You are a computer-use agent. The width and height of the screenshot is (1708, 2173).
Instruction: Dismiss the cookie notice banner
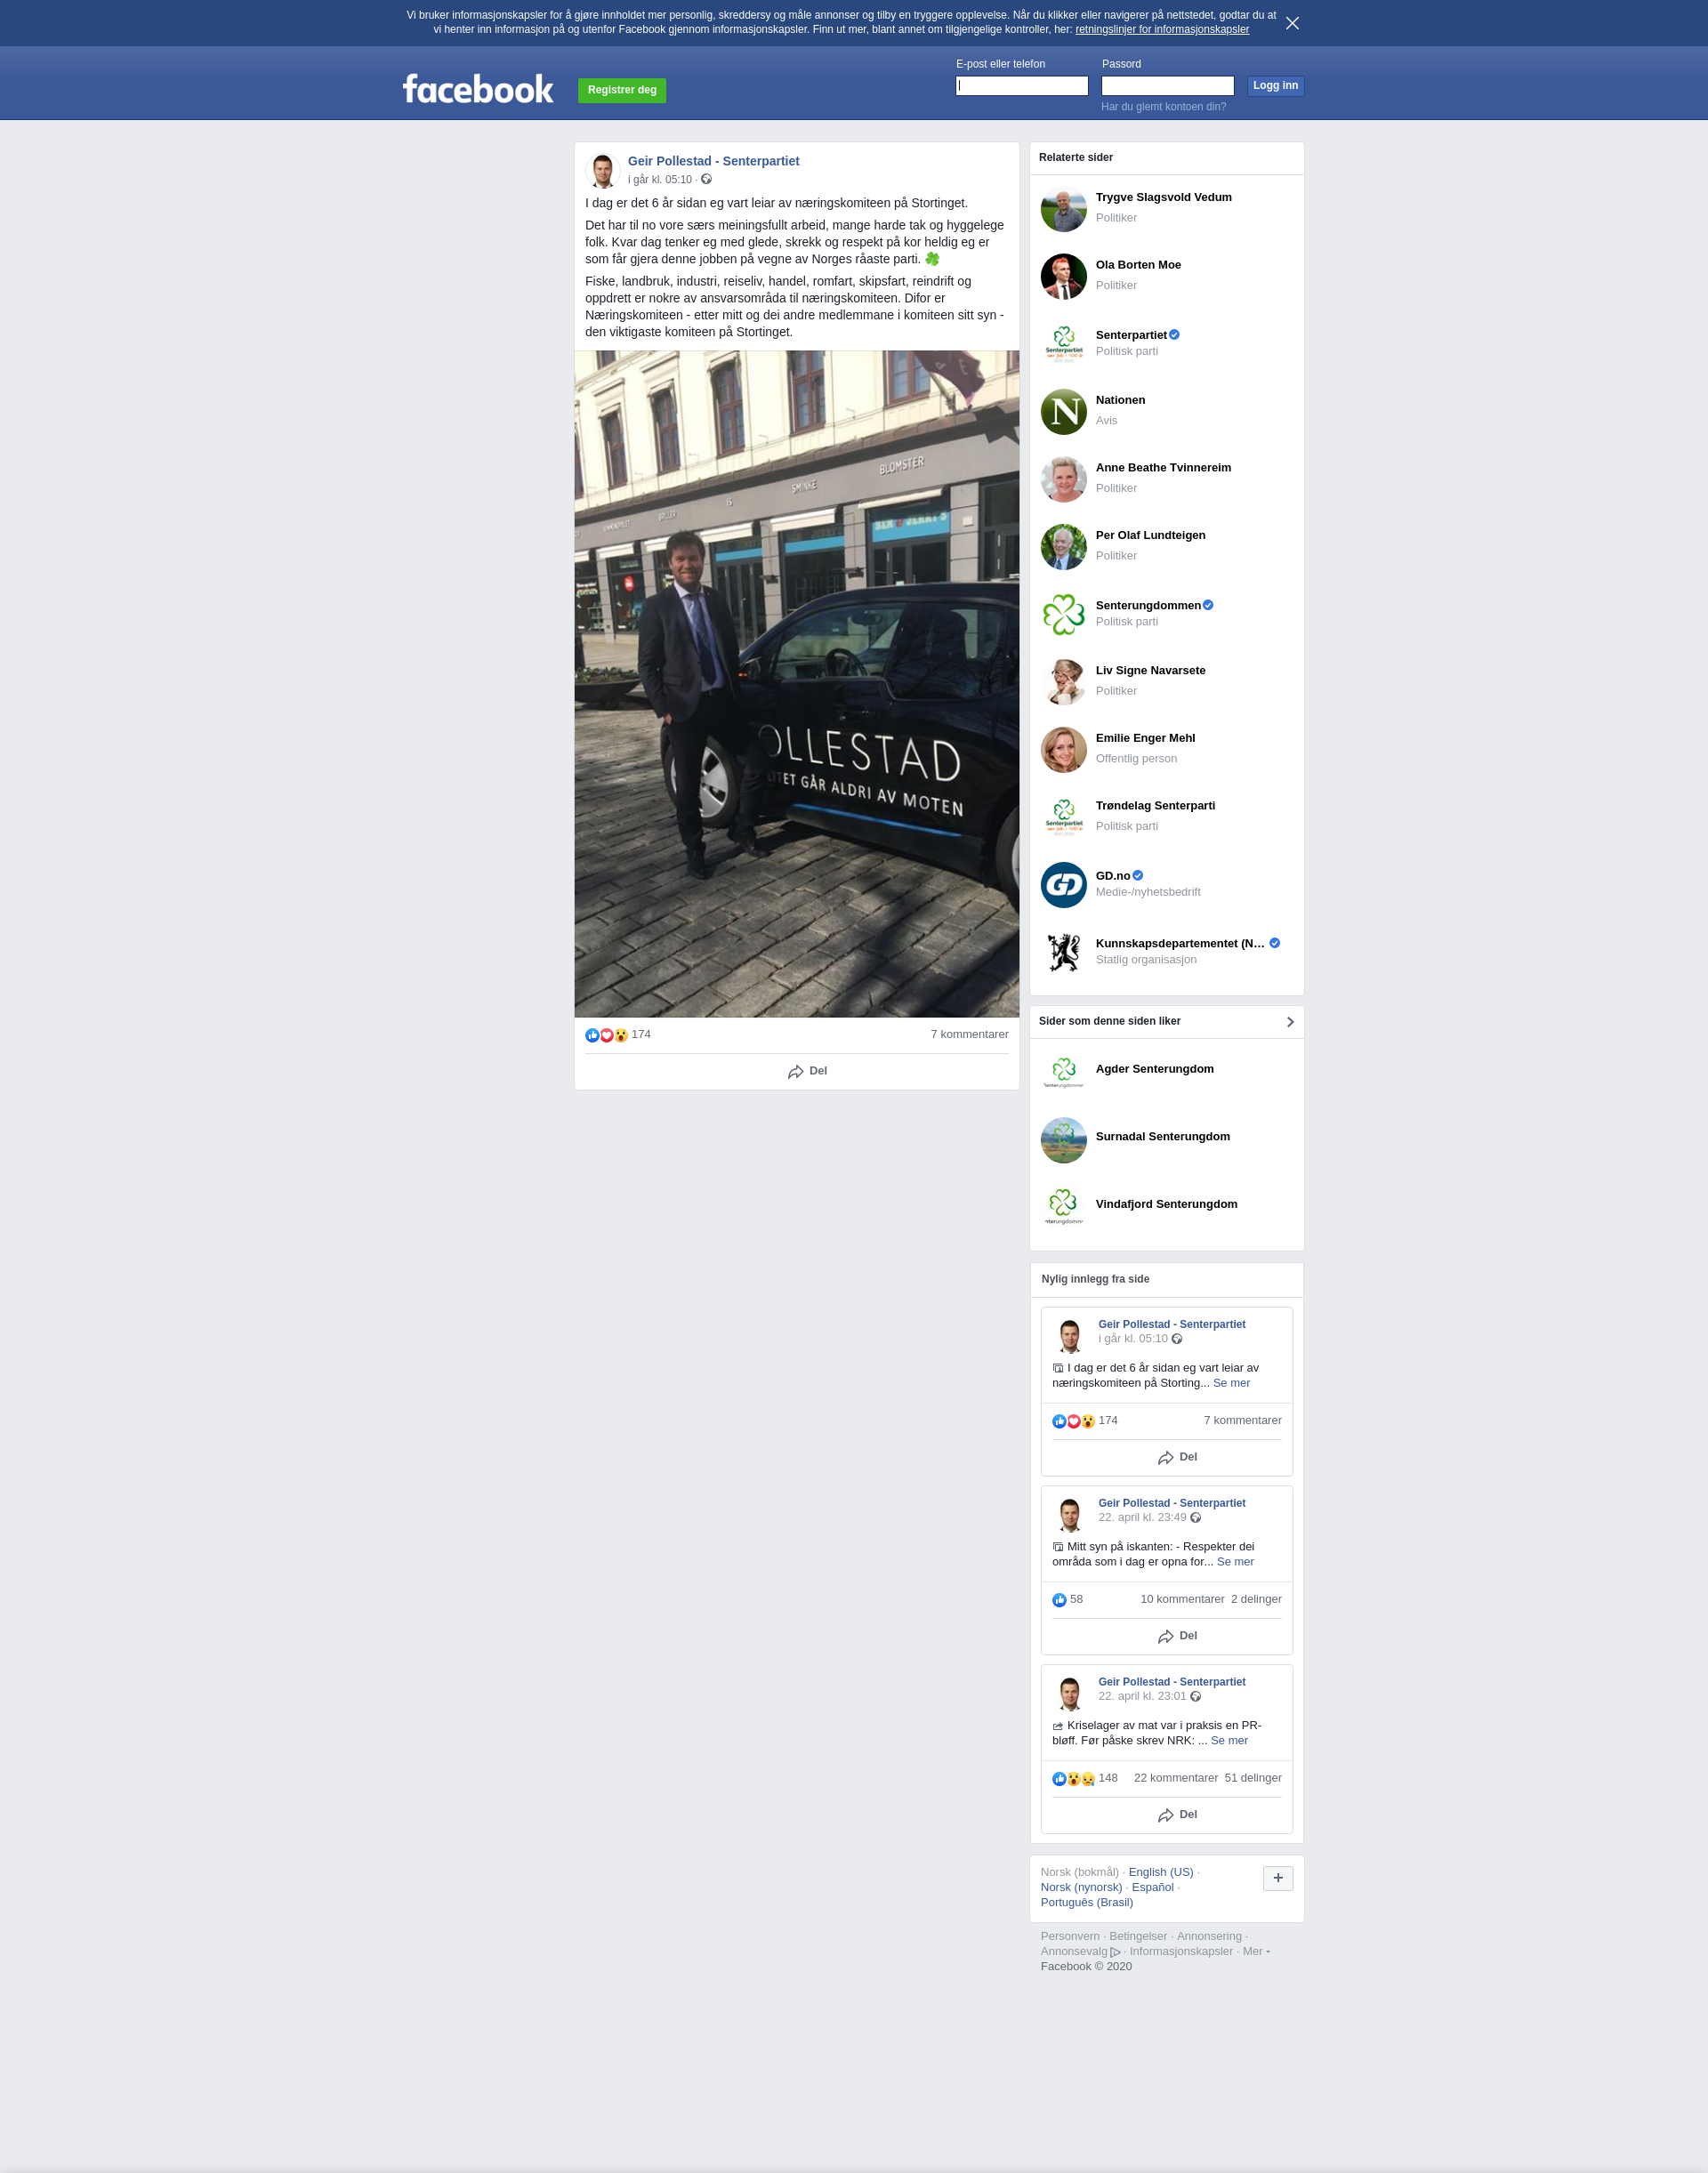pos(1292,23)
